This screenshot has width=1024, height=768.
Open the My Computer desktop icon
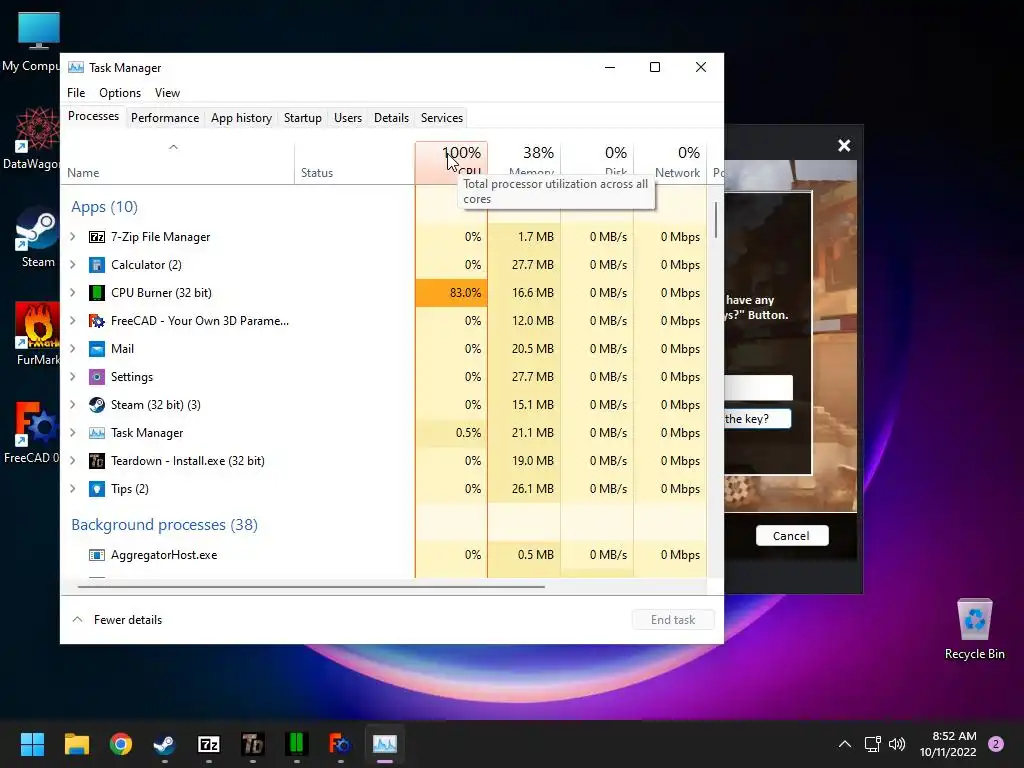(31, 42)
